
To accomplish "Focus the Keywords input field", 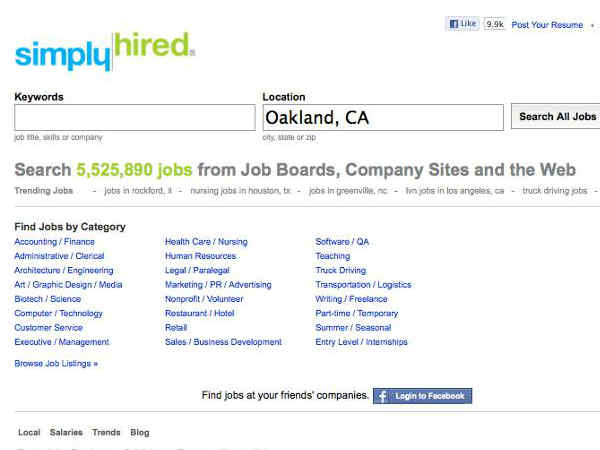I will pyautogui.click(x=135, y=118).
